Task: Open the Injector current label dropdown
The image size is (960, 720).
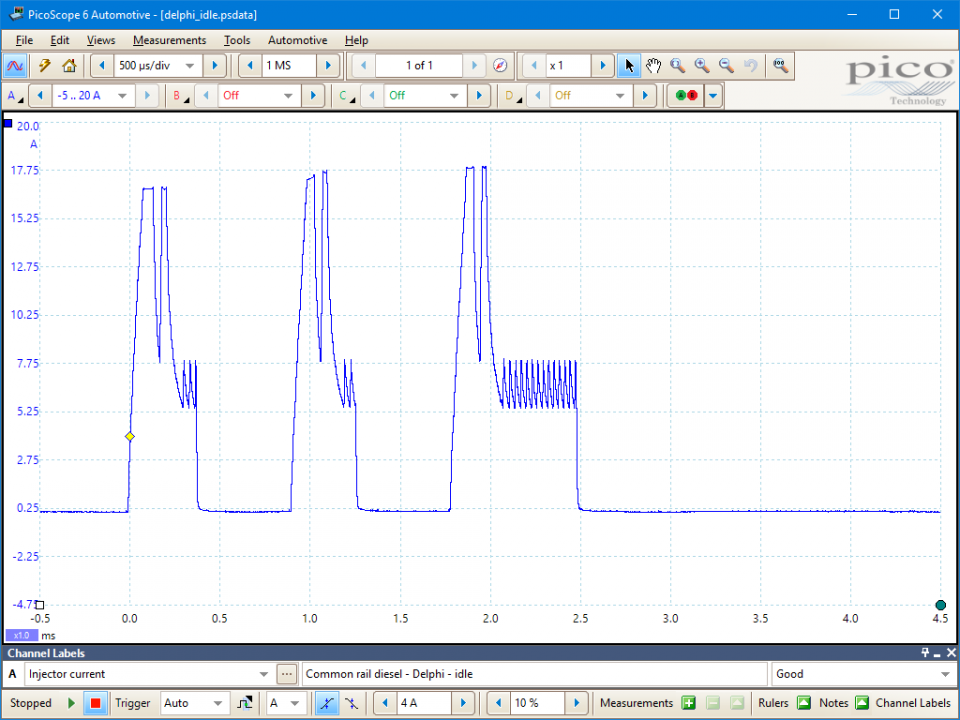Action: [263, 674]
